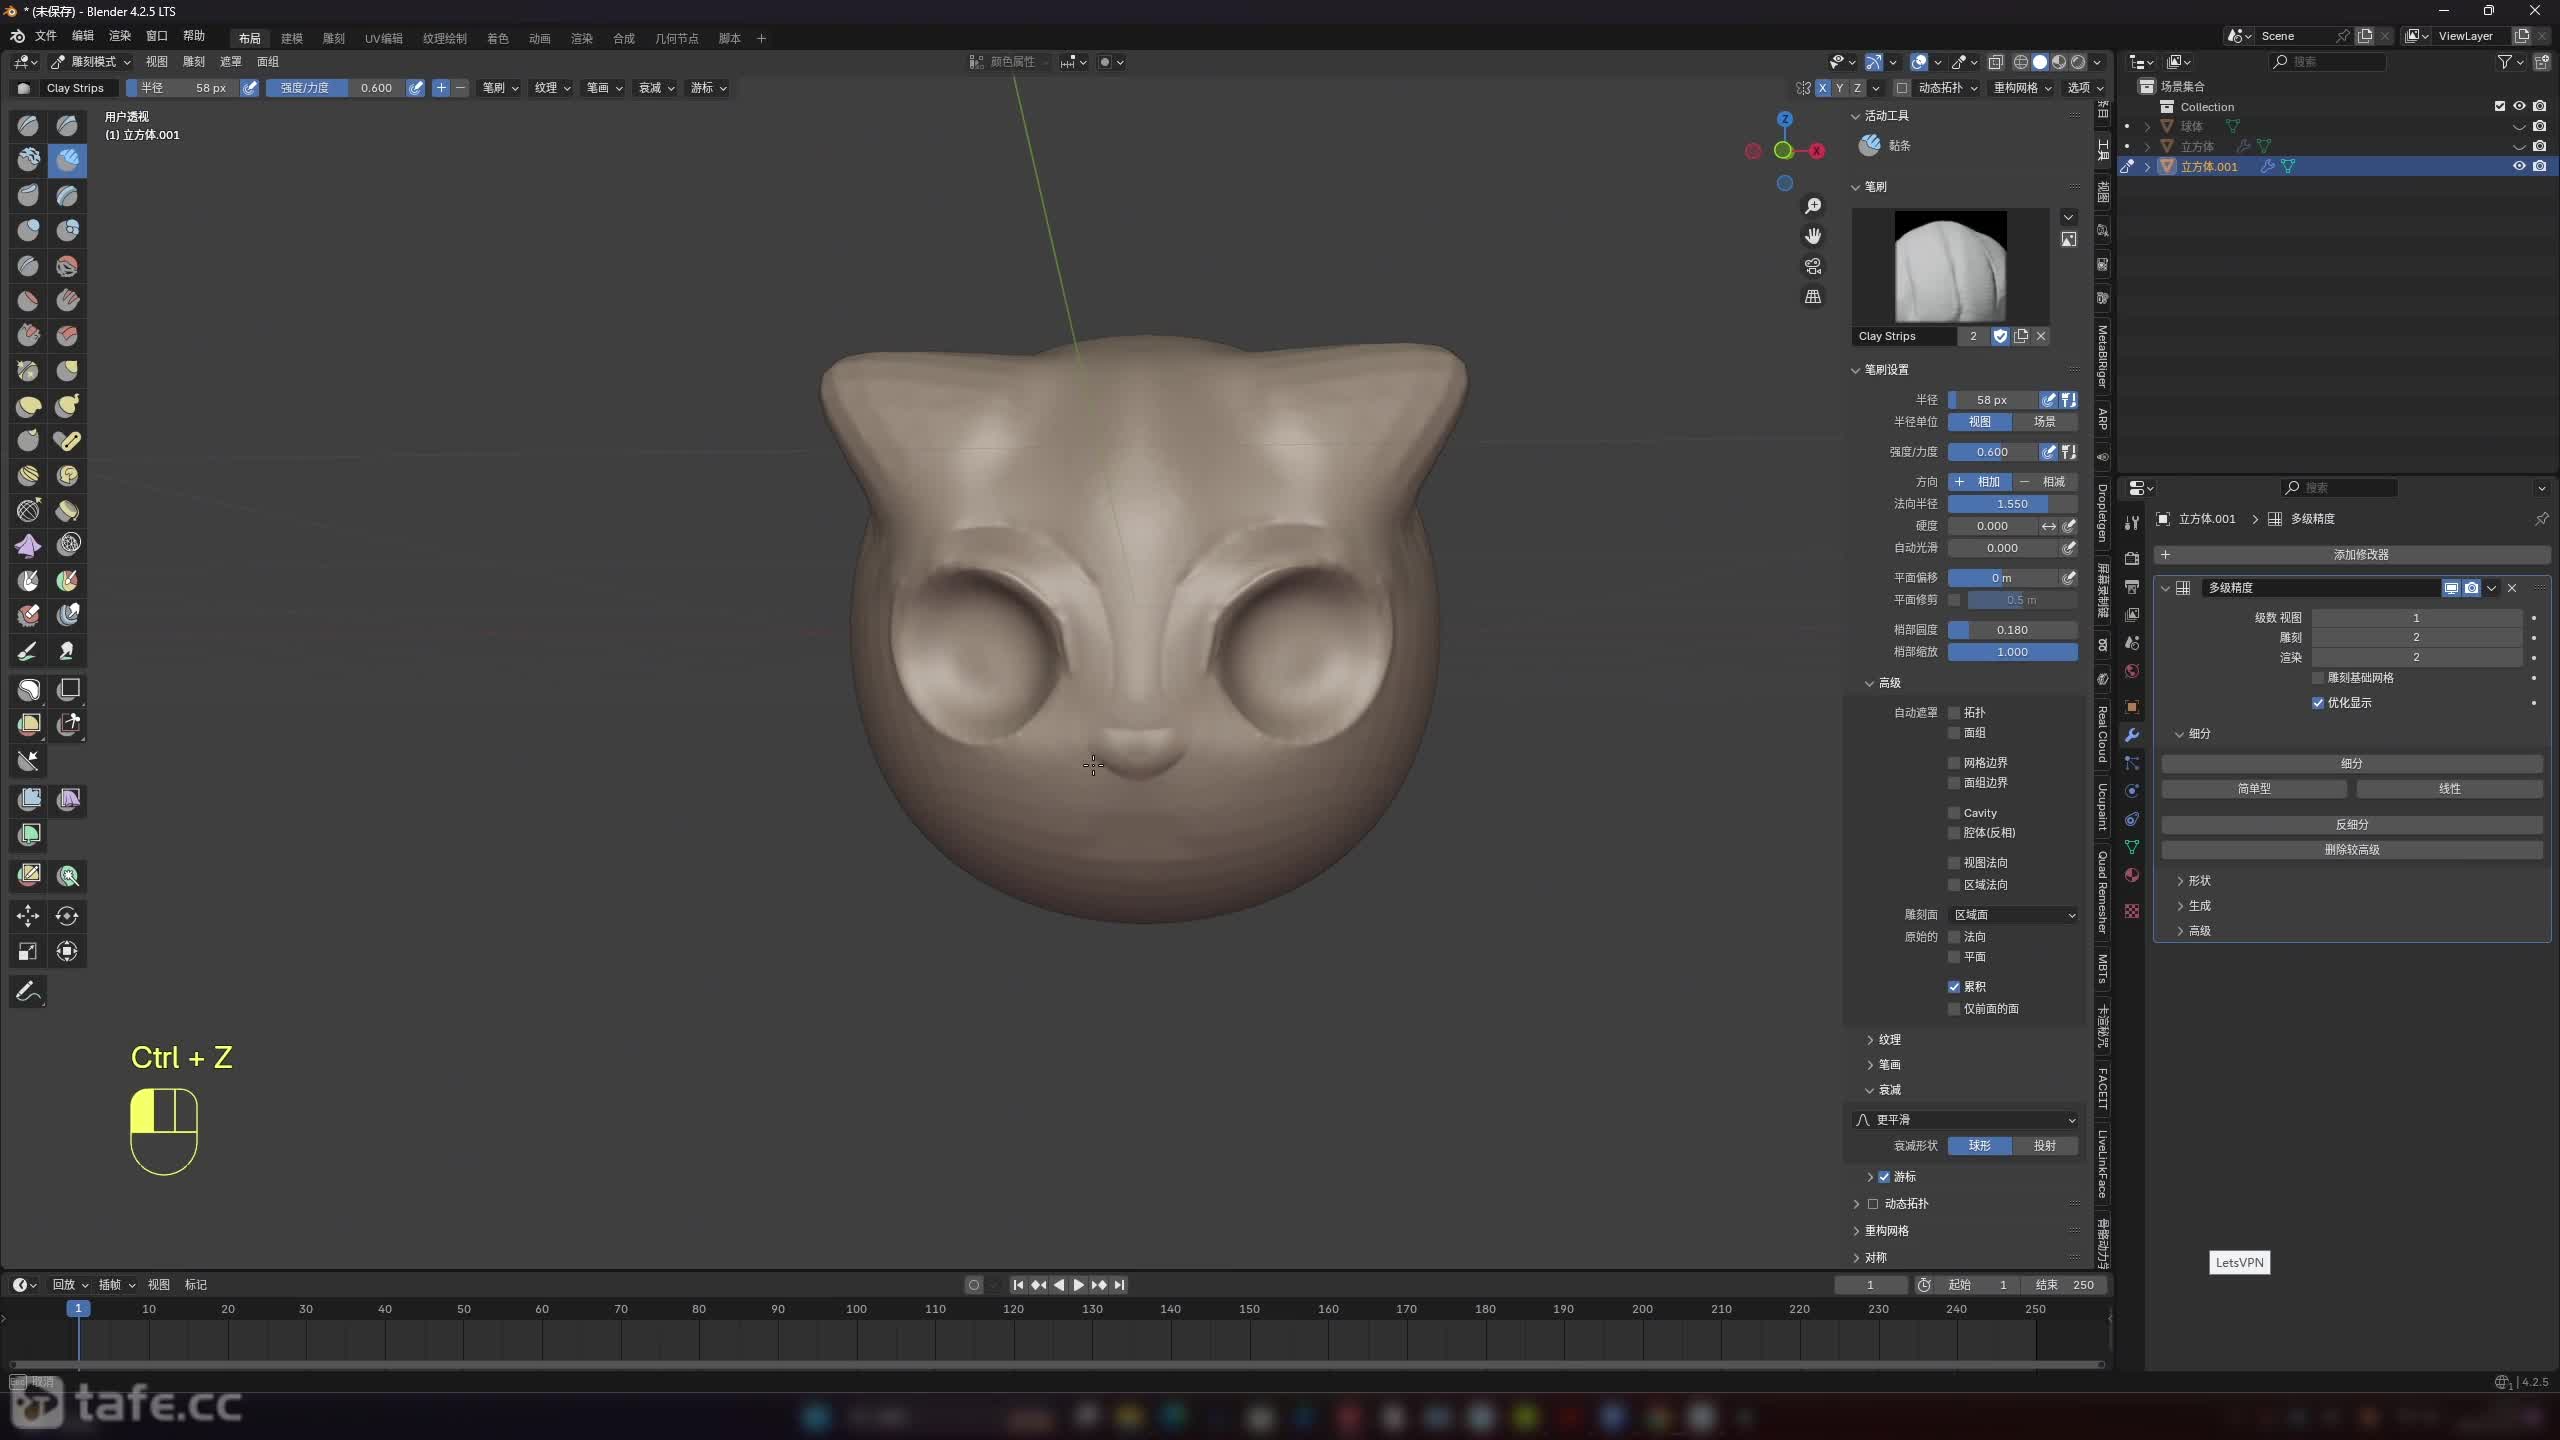
Task: Select the Move transform tool
Action: coord(28,916)
